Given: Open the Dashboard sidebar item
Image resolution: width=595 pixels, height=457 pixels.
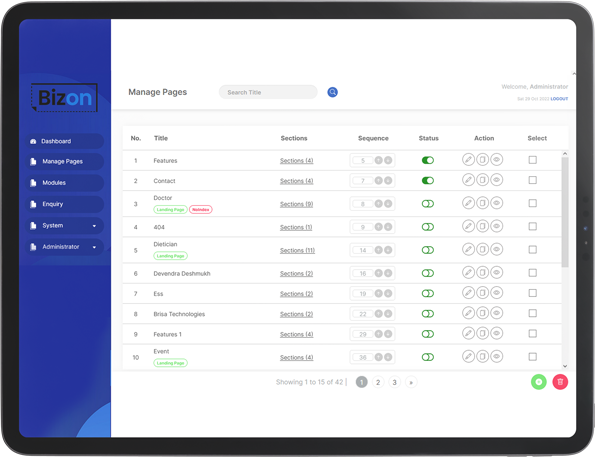Looking at the screenshot, I should point(65,141).
